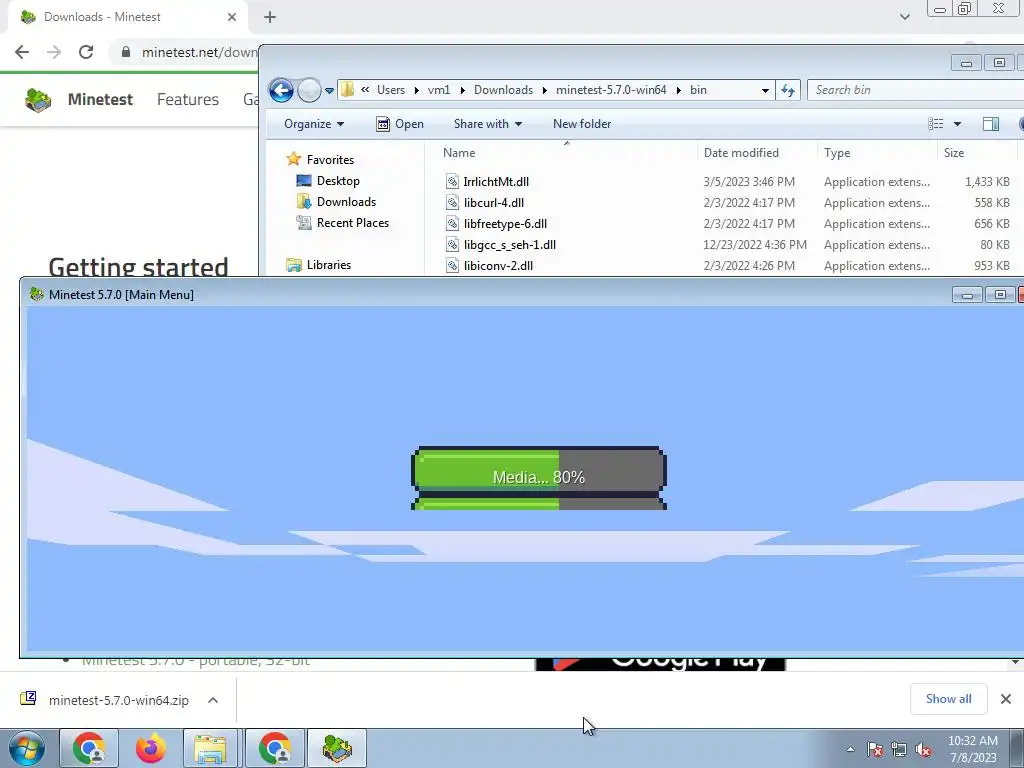This screenshot has height=768, width=1024.
Task: Close the Downloads - Minetest tab
Action: tap(232, 17)
